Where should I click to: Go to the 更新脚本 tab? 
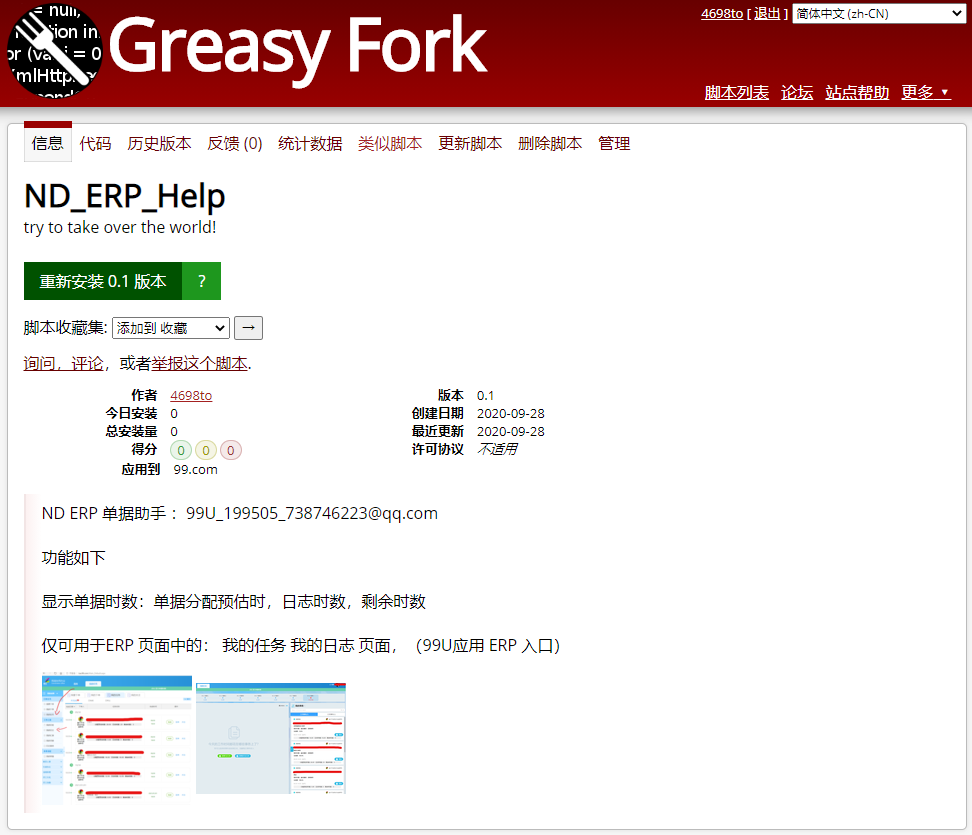tap(470, 144)
